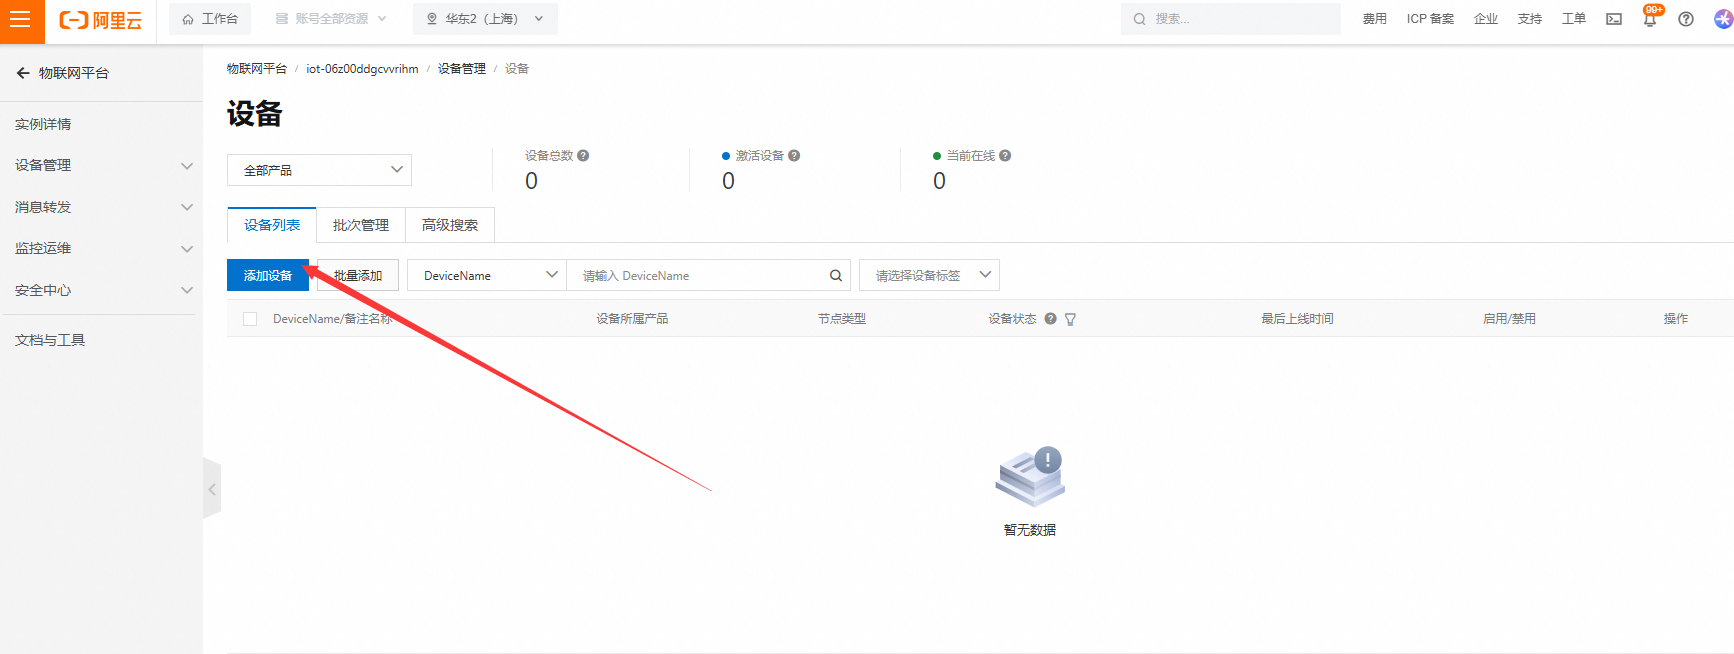Open the DeviceName search type dropdown
Screen dimensions: 1734x654
point(487,276)
